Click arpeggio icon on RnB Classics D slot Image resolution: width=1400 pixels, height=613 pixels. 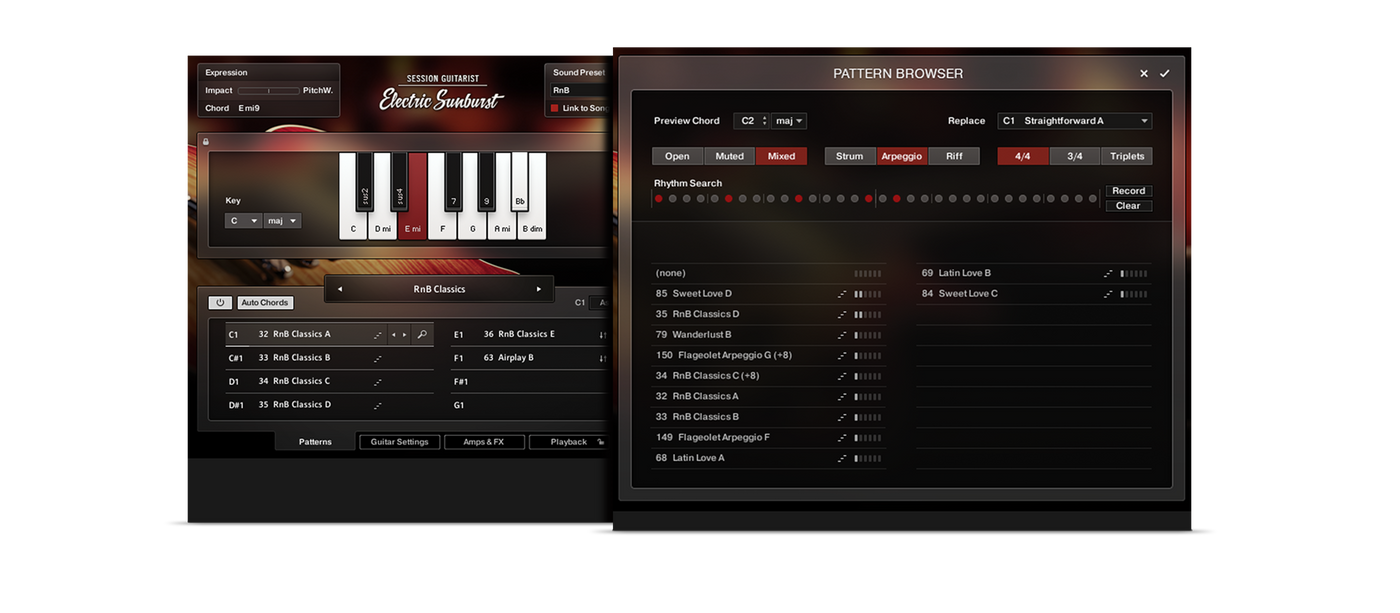click(378, 405)
